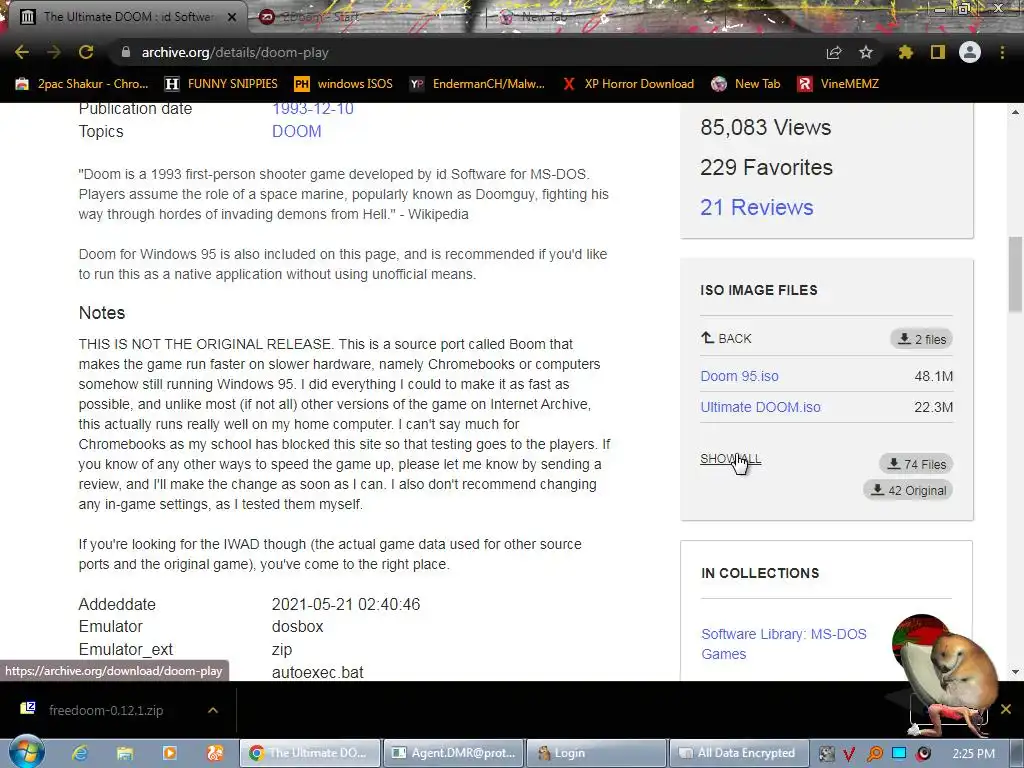The image size is (1024, 768).
Task: Open the FUNNY SNIPPIES bookmark
Action: coord(221,84)
